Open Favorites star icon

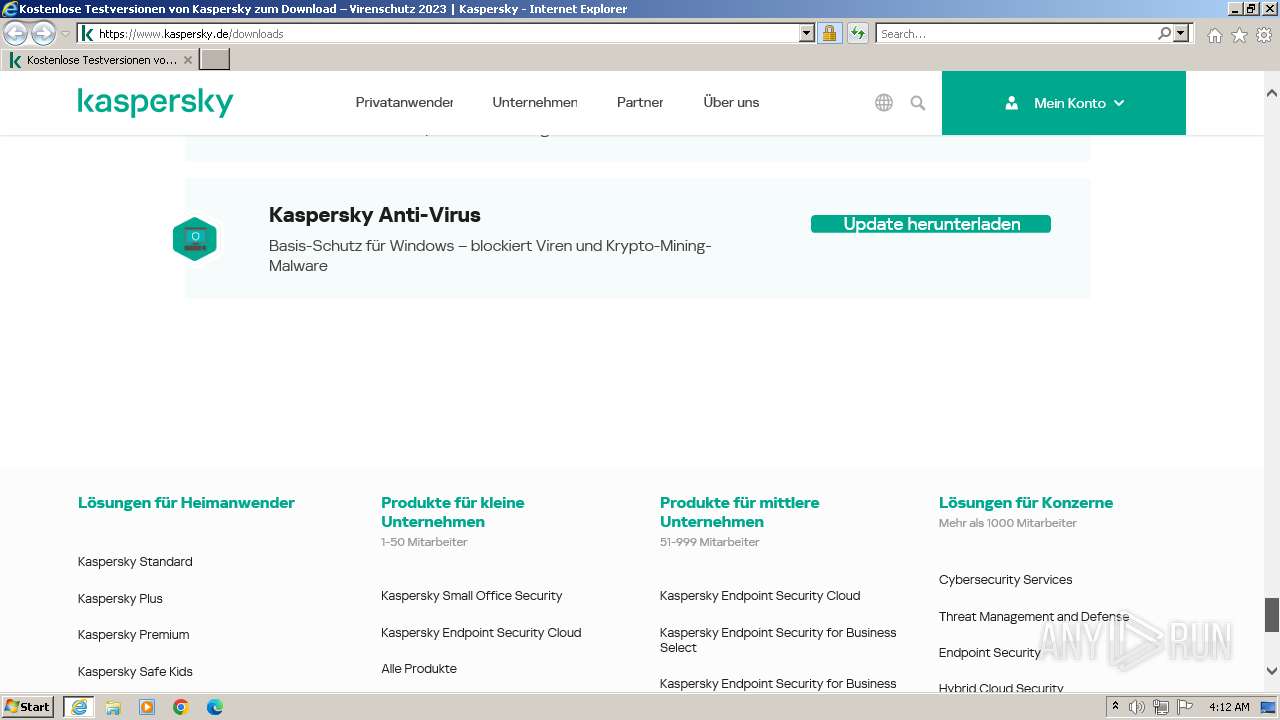[x=1239, y=35]
